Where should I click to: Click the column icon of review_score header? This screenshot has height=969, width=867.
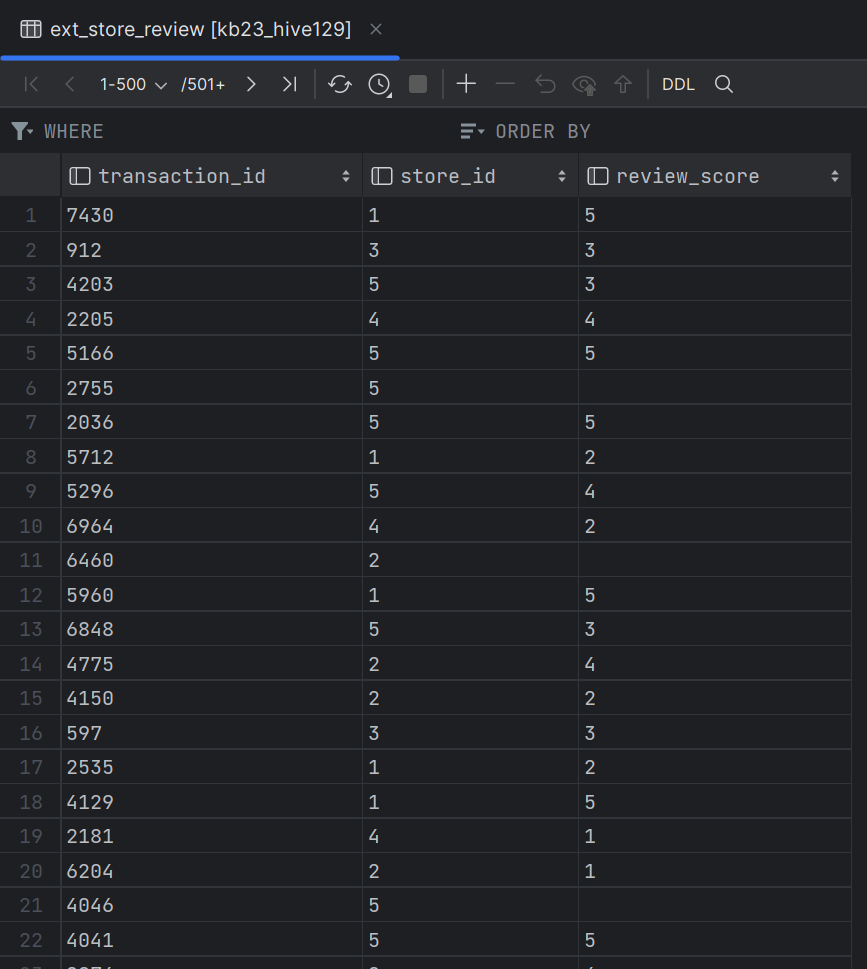coord(598,176)
